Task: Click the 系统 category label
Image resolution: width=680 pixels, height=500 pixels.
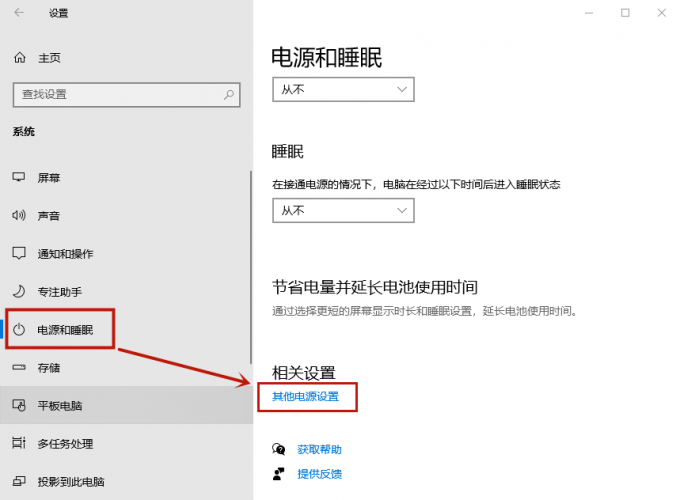Action: tap(23, 131)
